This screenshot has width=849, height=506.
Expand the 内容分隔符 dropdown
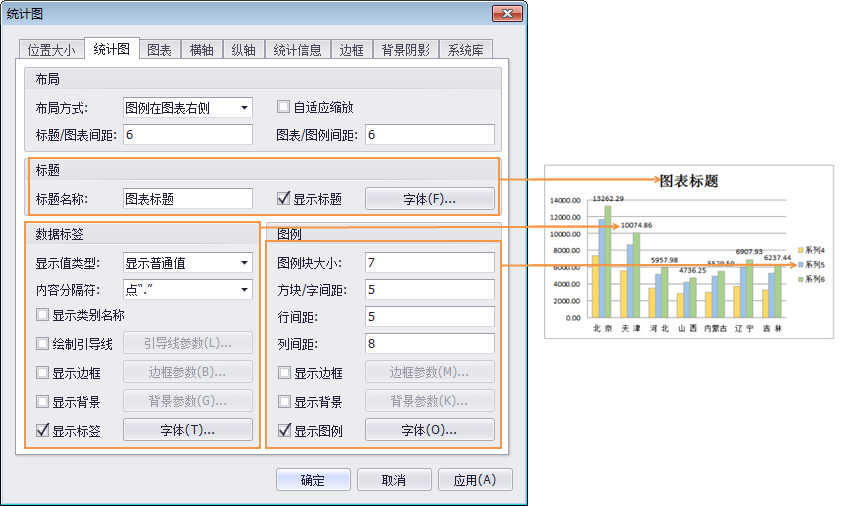244,291
